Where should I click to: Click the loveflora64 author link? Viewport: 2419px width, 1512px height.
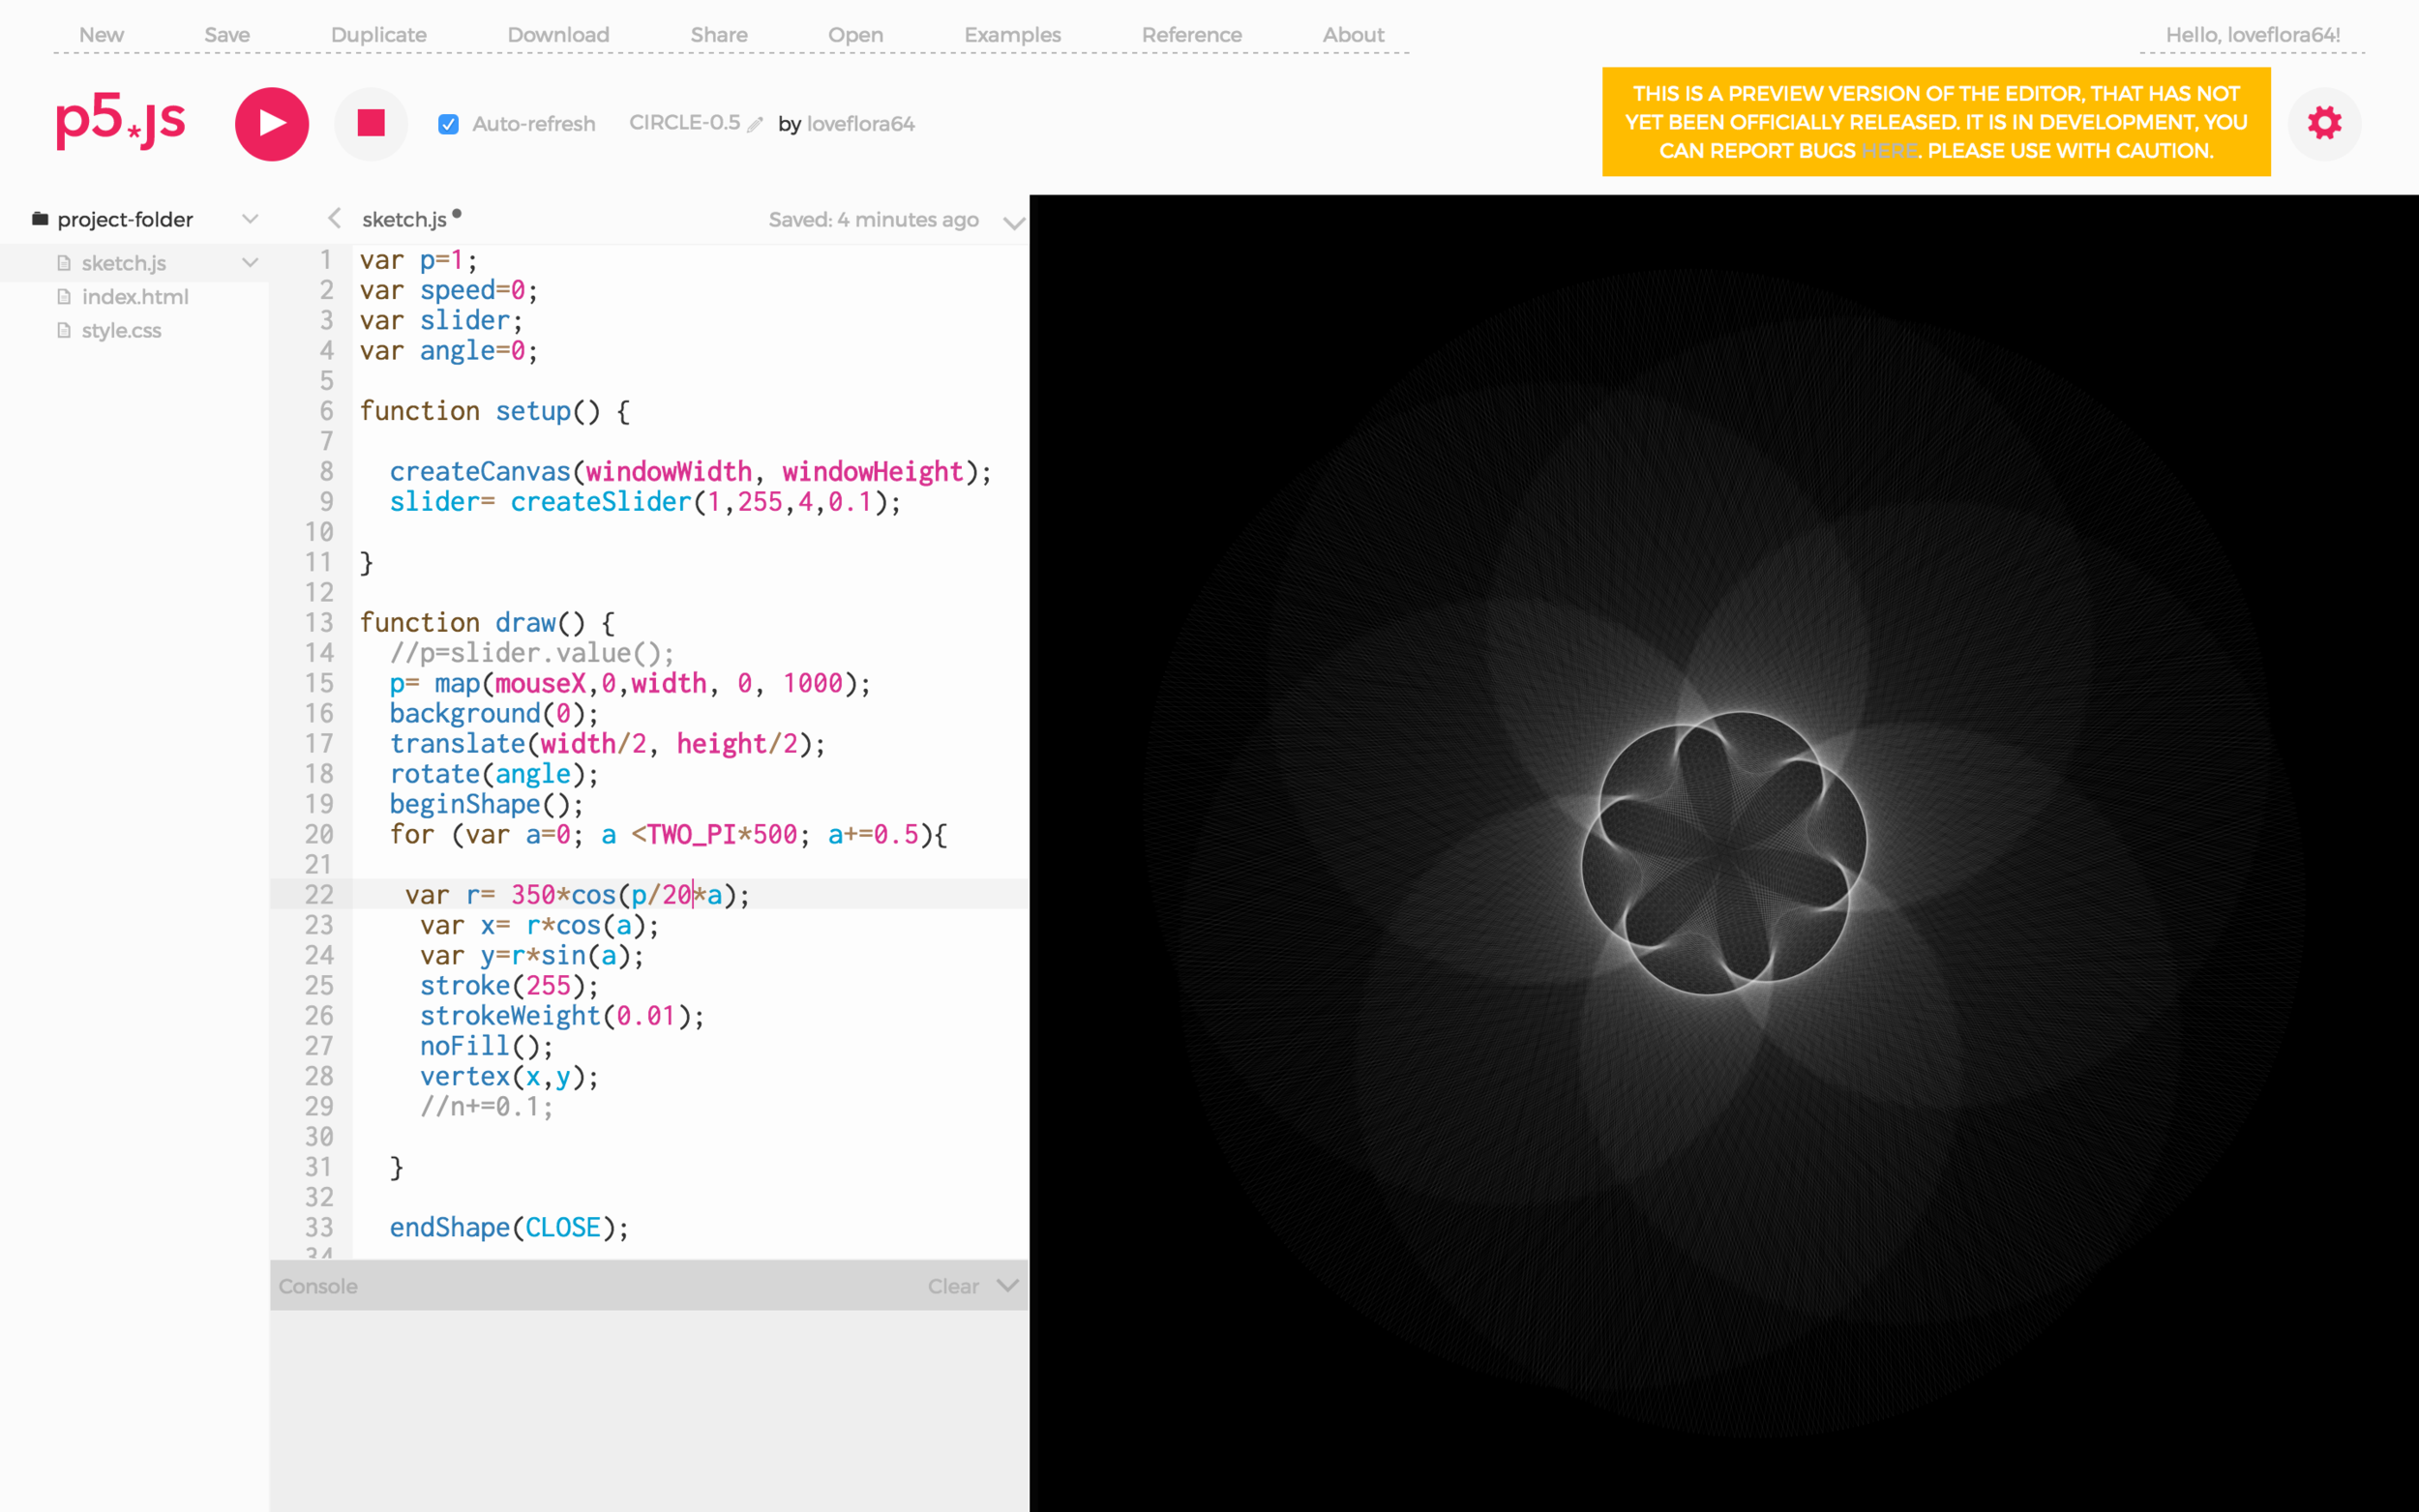pos(860,124)
